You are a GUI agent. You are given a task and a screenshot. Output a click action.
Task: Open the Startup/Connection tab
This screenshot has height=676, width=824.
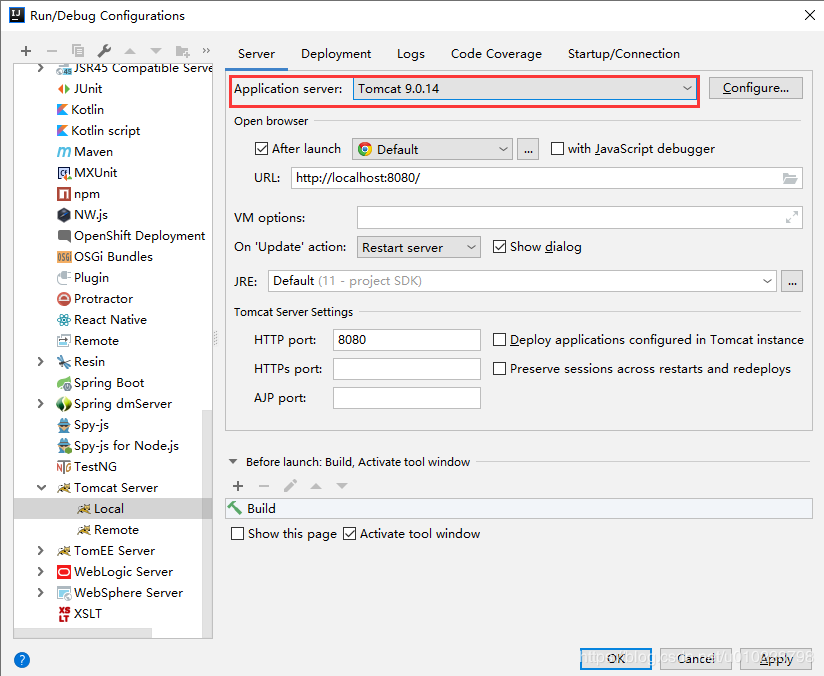coord(623,54)
